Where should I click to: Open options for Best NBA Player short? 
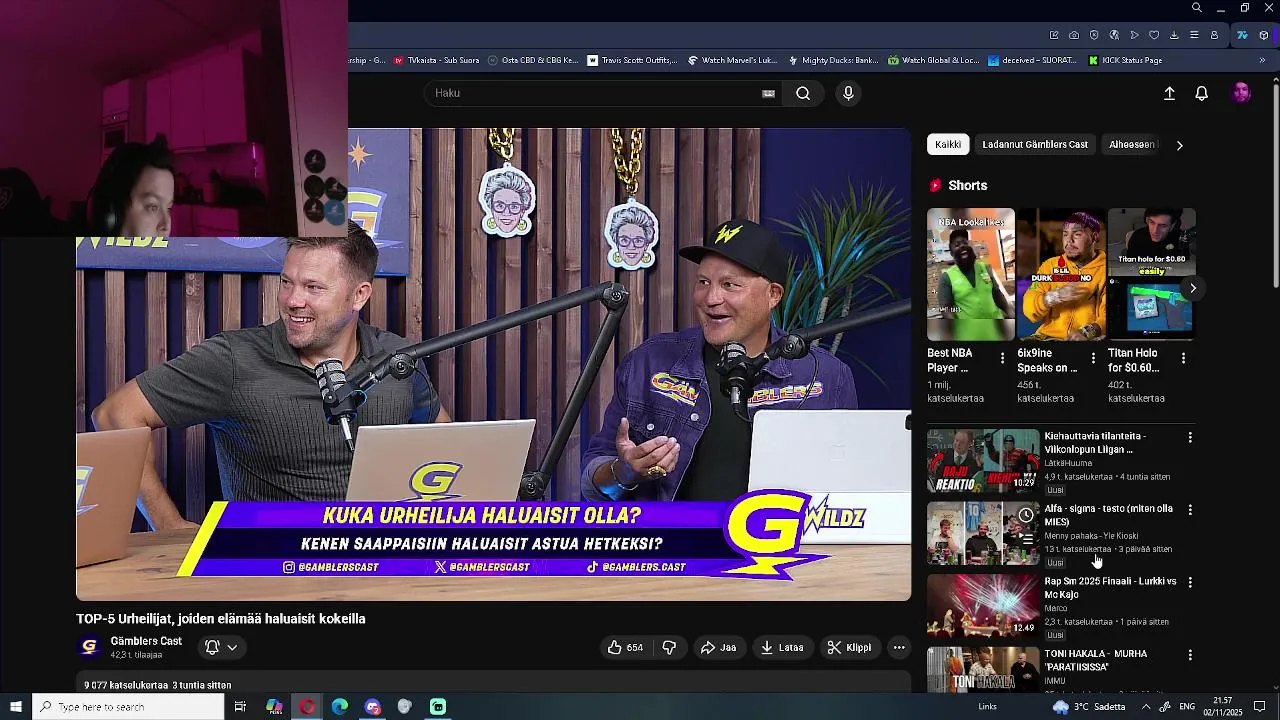pos(1002,358)
